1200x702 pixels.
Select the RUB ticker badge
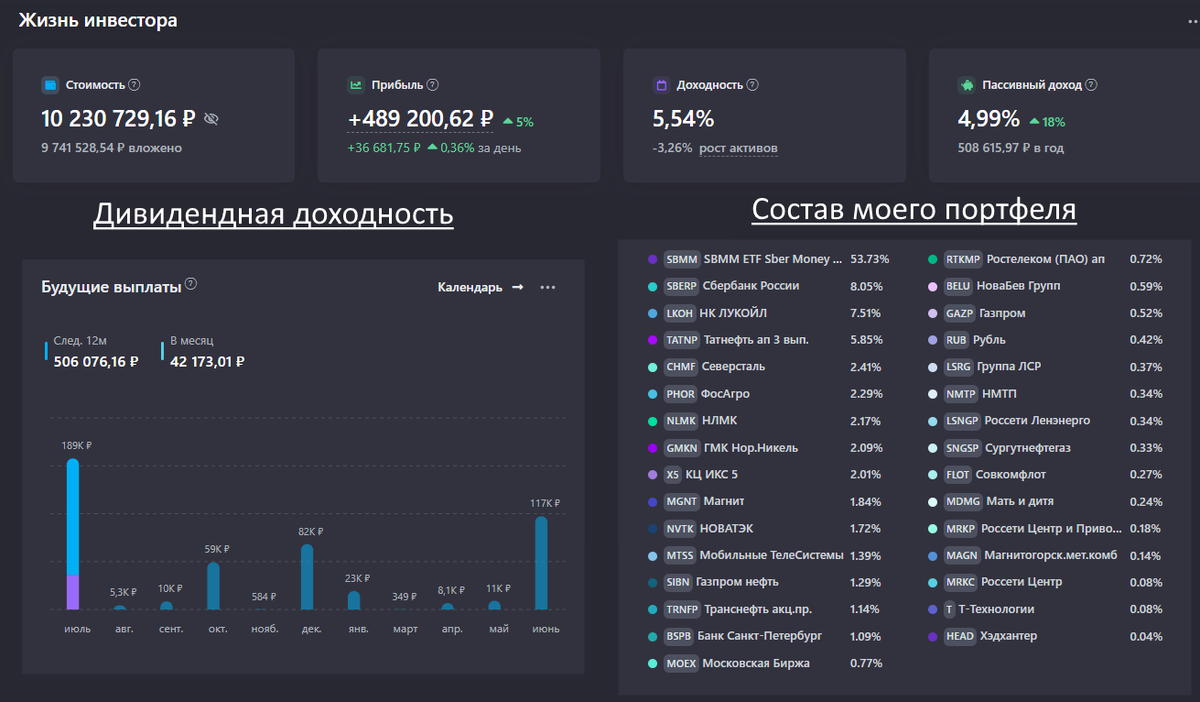click(x=957, y=340)
